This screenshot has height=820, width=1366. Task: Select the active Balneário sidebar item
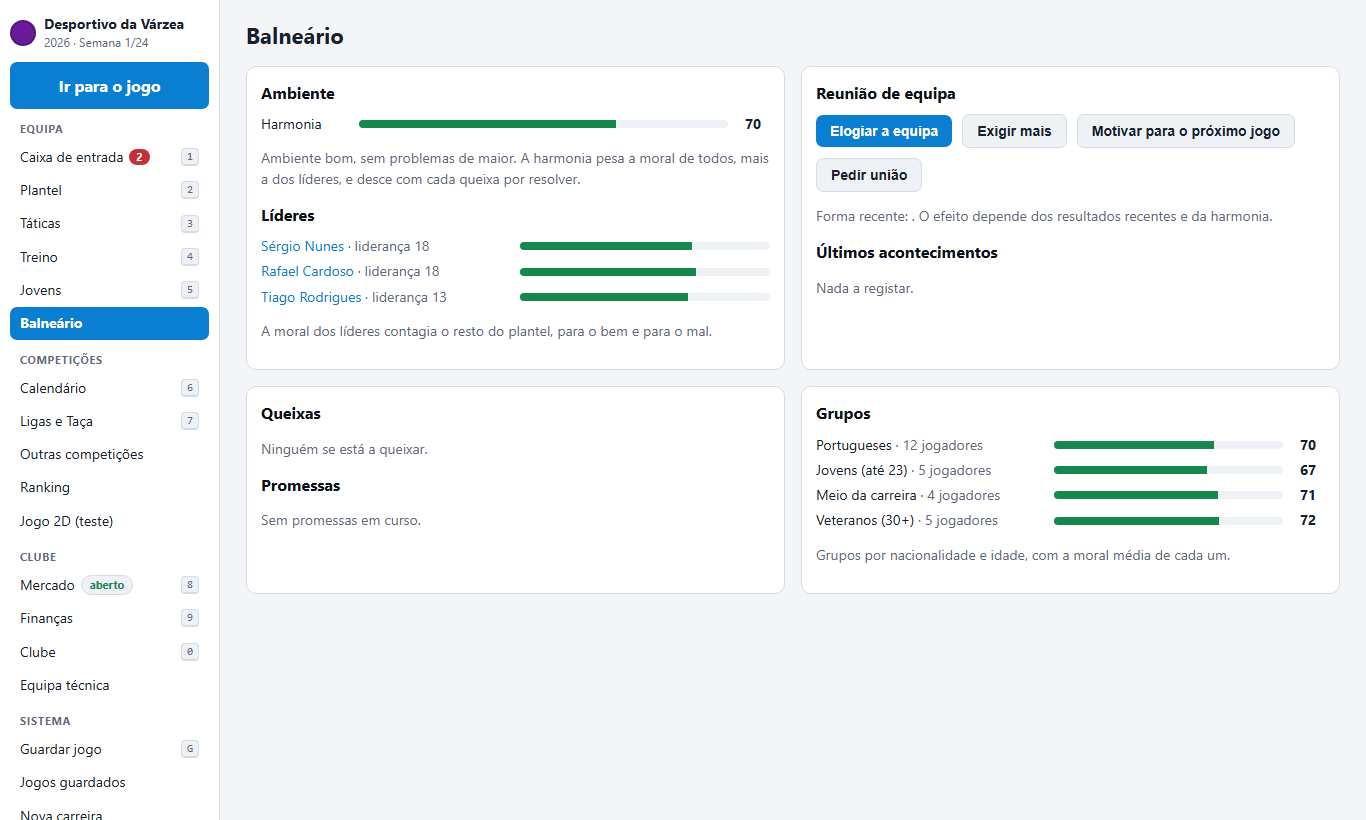[x=109, y=323]
